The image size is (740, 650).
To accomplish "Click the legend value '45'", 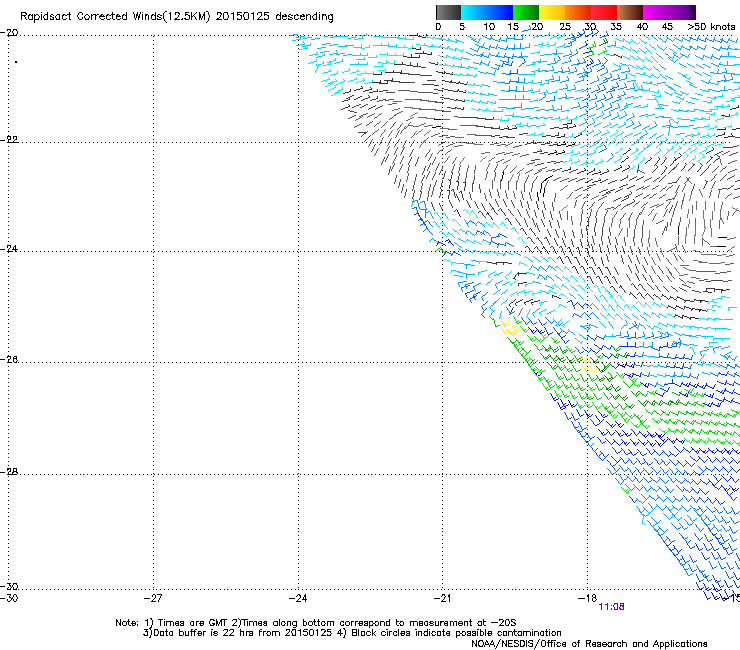I will [667, 27].
